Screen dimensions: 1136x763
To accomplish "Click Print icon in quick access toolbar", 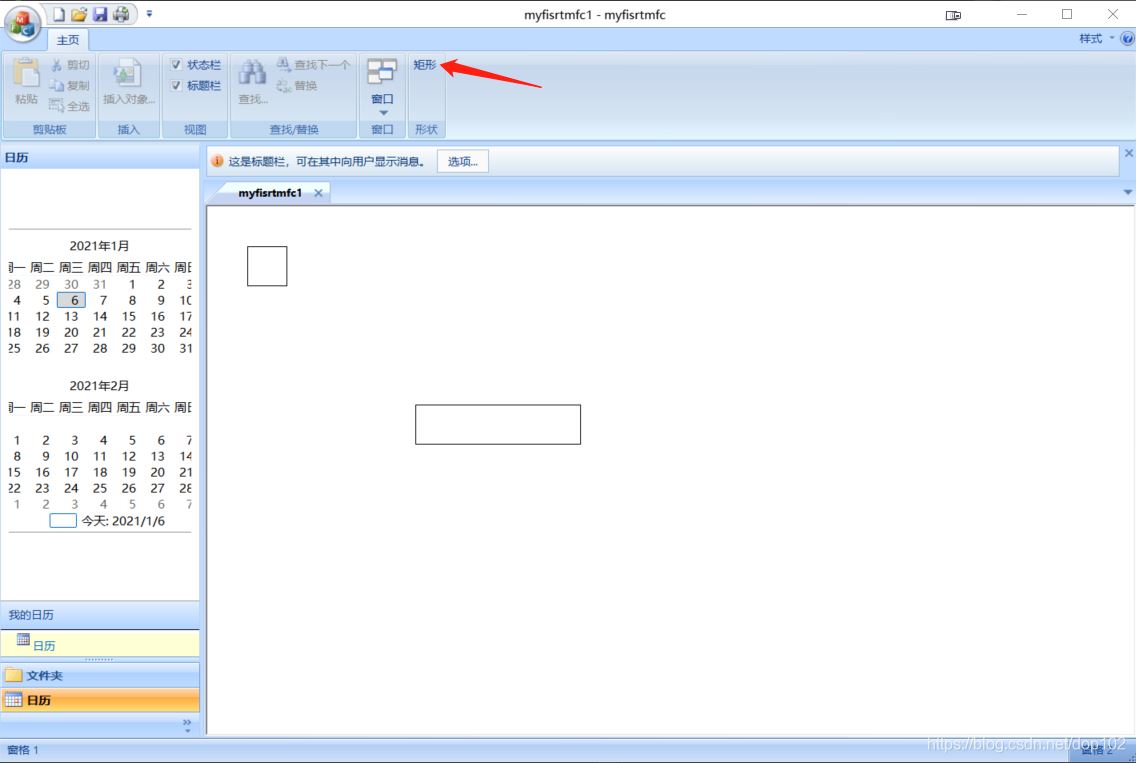I will point(121,14).
